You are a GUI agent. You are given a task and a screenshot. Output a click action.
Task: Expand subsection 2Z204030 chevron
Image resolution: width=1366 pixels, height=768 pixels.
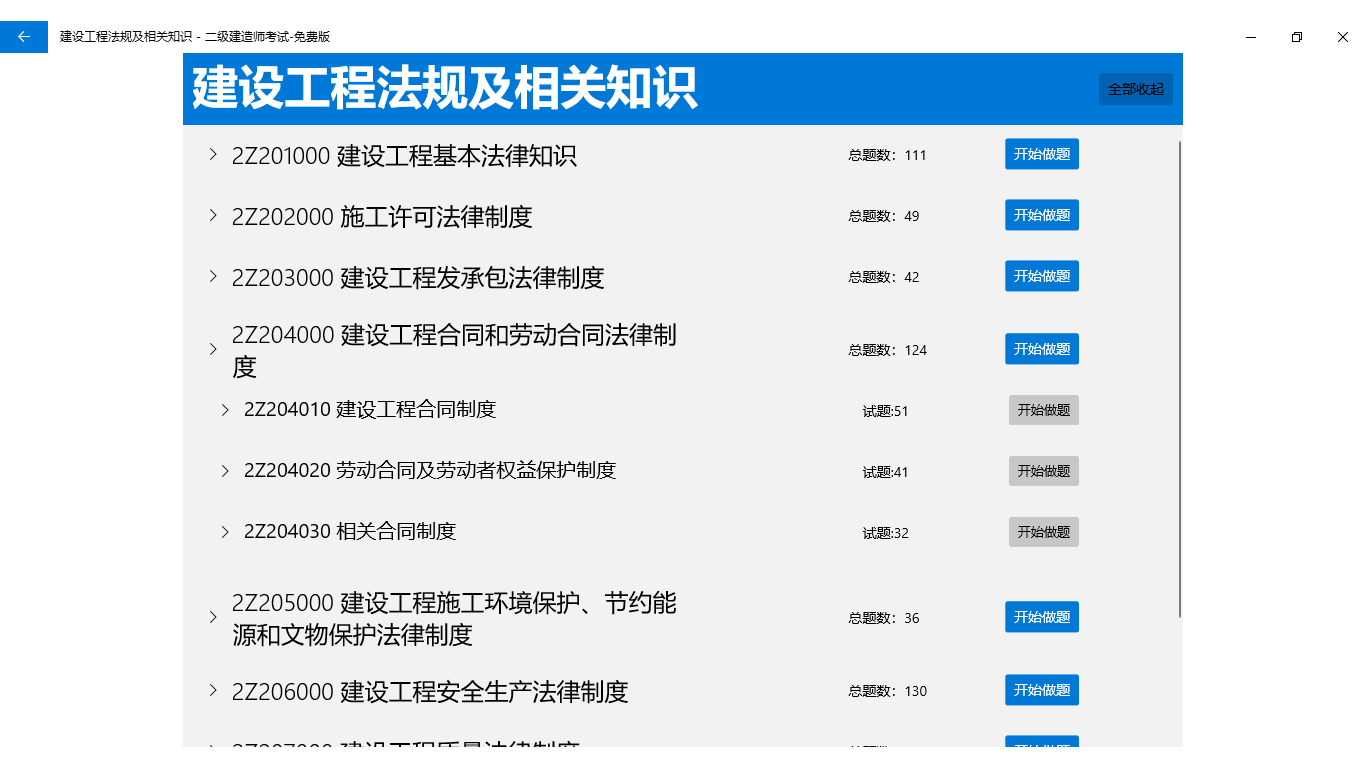(x=225, y=532)
